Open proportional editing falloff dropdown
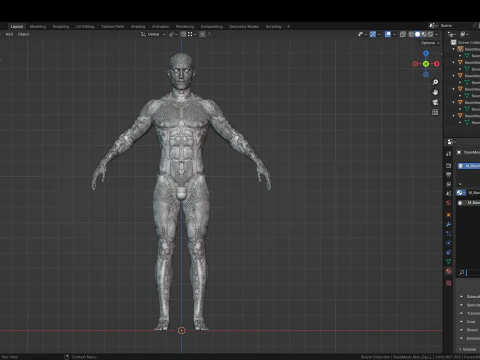 click(x=210, y=34)
